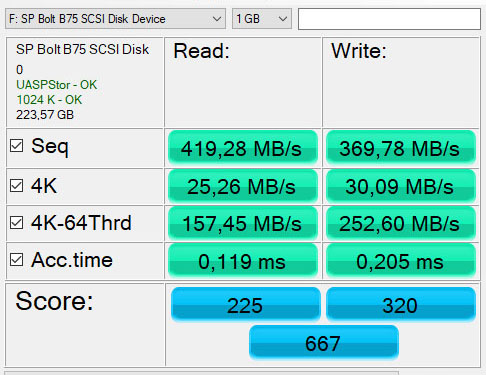Click the Seq read result 419,28 MB/s
Screen dimensions: 486x375
pos(243,148)
